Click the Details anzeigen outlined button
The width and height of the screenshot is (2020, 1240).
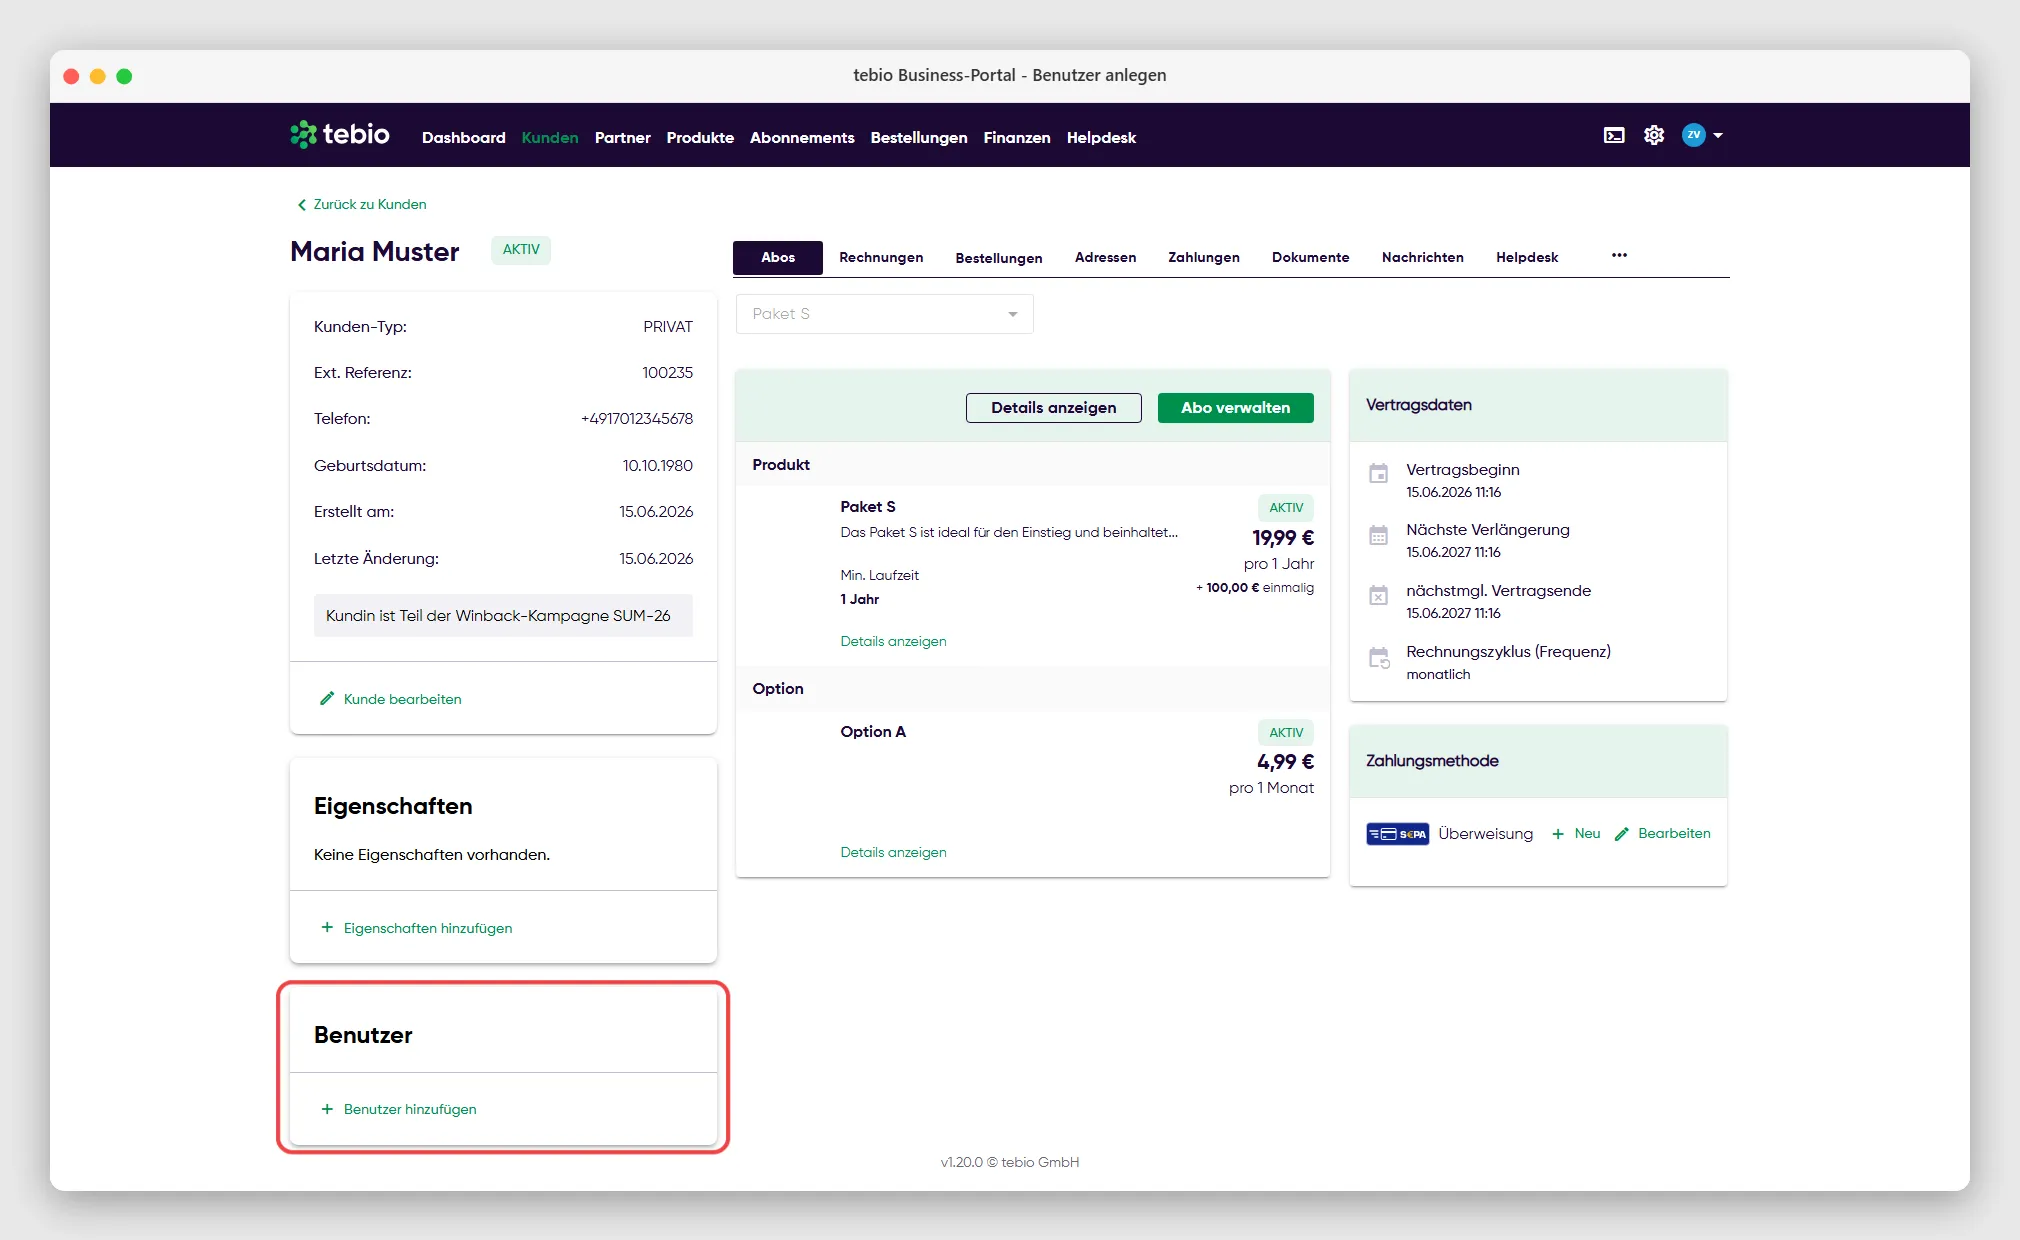1053,408
